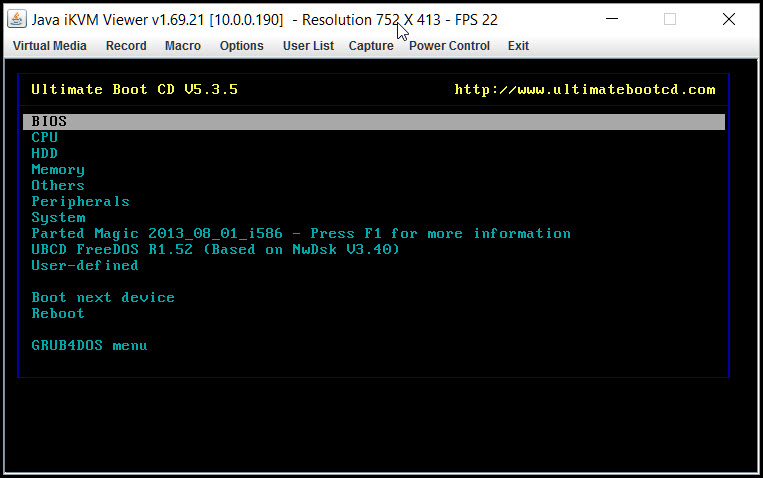Viewport: 763px width, 478px height.
Task: Select the Reboot entry in boot menu
Action: coord(58,313)
